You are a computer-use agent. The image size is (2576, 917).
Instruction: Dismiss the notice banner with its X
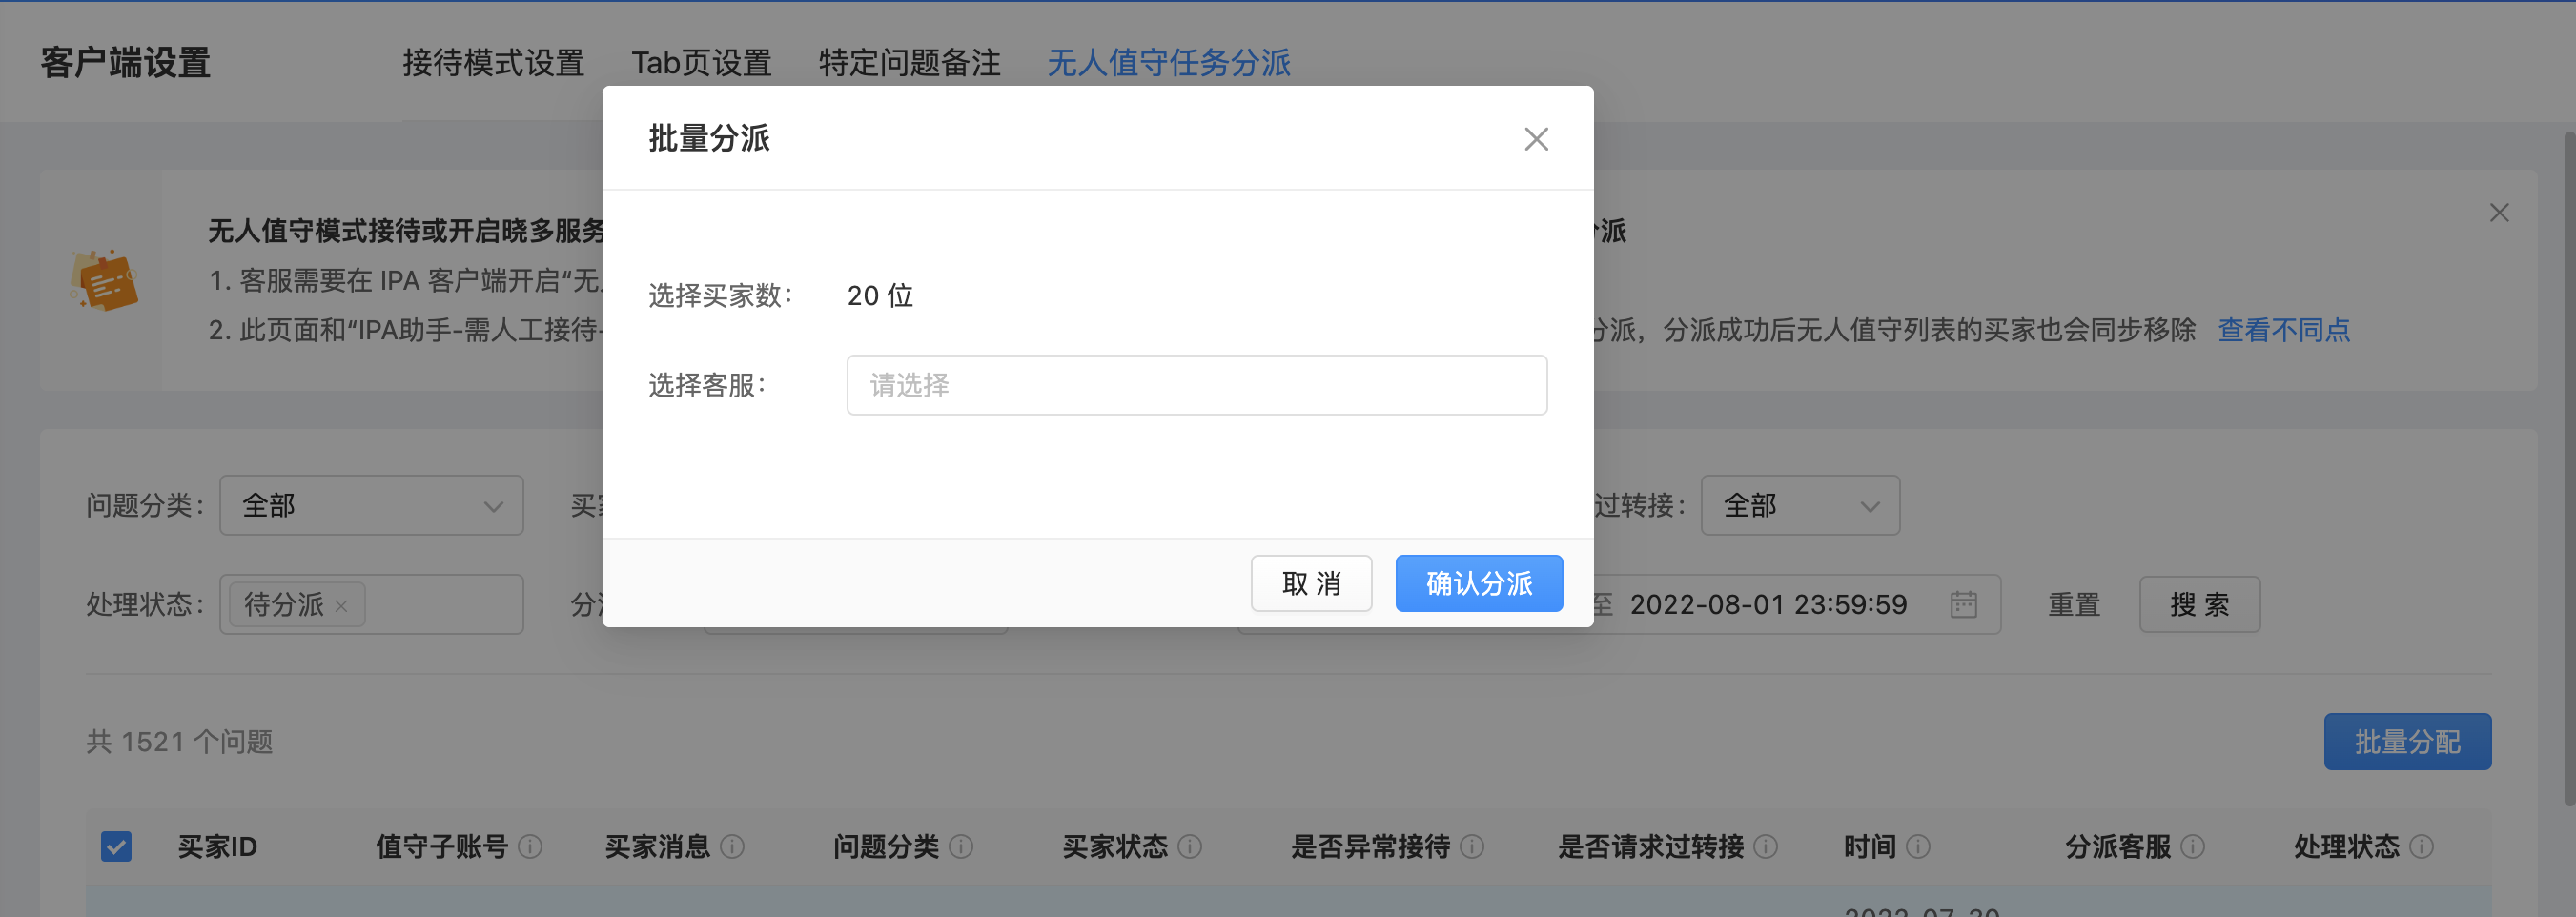pyautogui.click(x=2499, y=212)
